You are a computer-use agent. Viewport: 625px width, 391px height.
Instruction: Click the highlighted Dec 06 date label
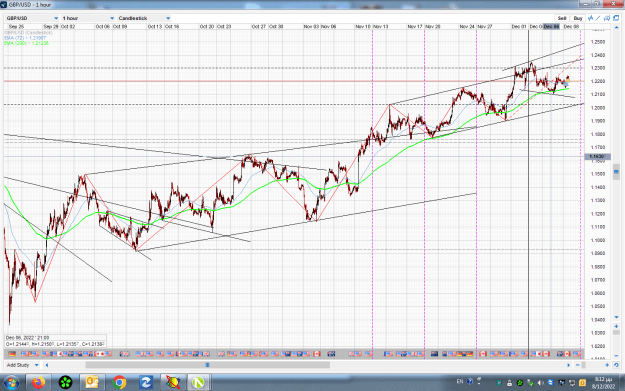click(552, 26)
